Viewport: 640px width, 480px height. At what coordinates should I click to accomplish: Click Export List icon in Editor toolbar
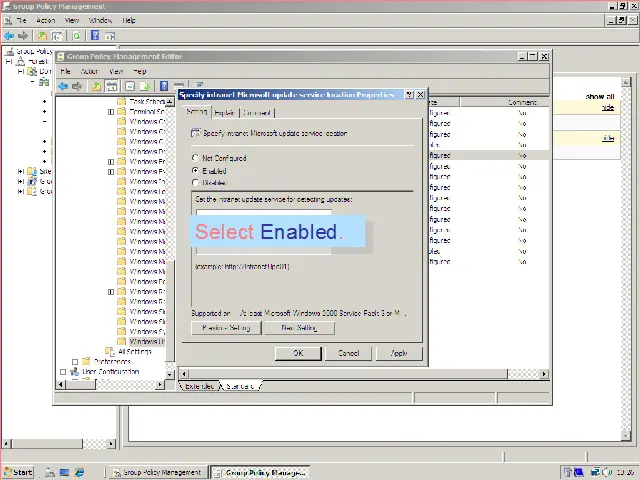(x=145, y=86)
